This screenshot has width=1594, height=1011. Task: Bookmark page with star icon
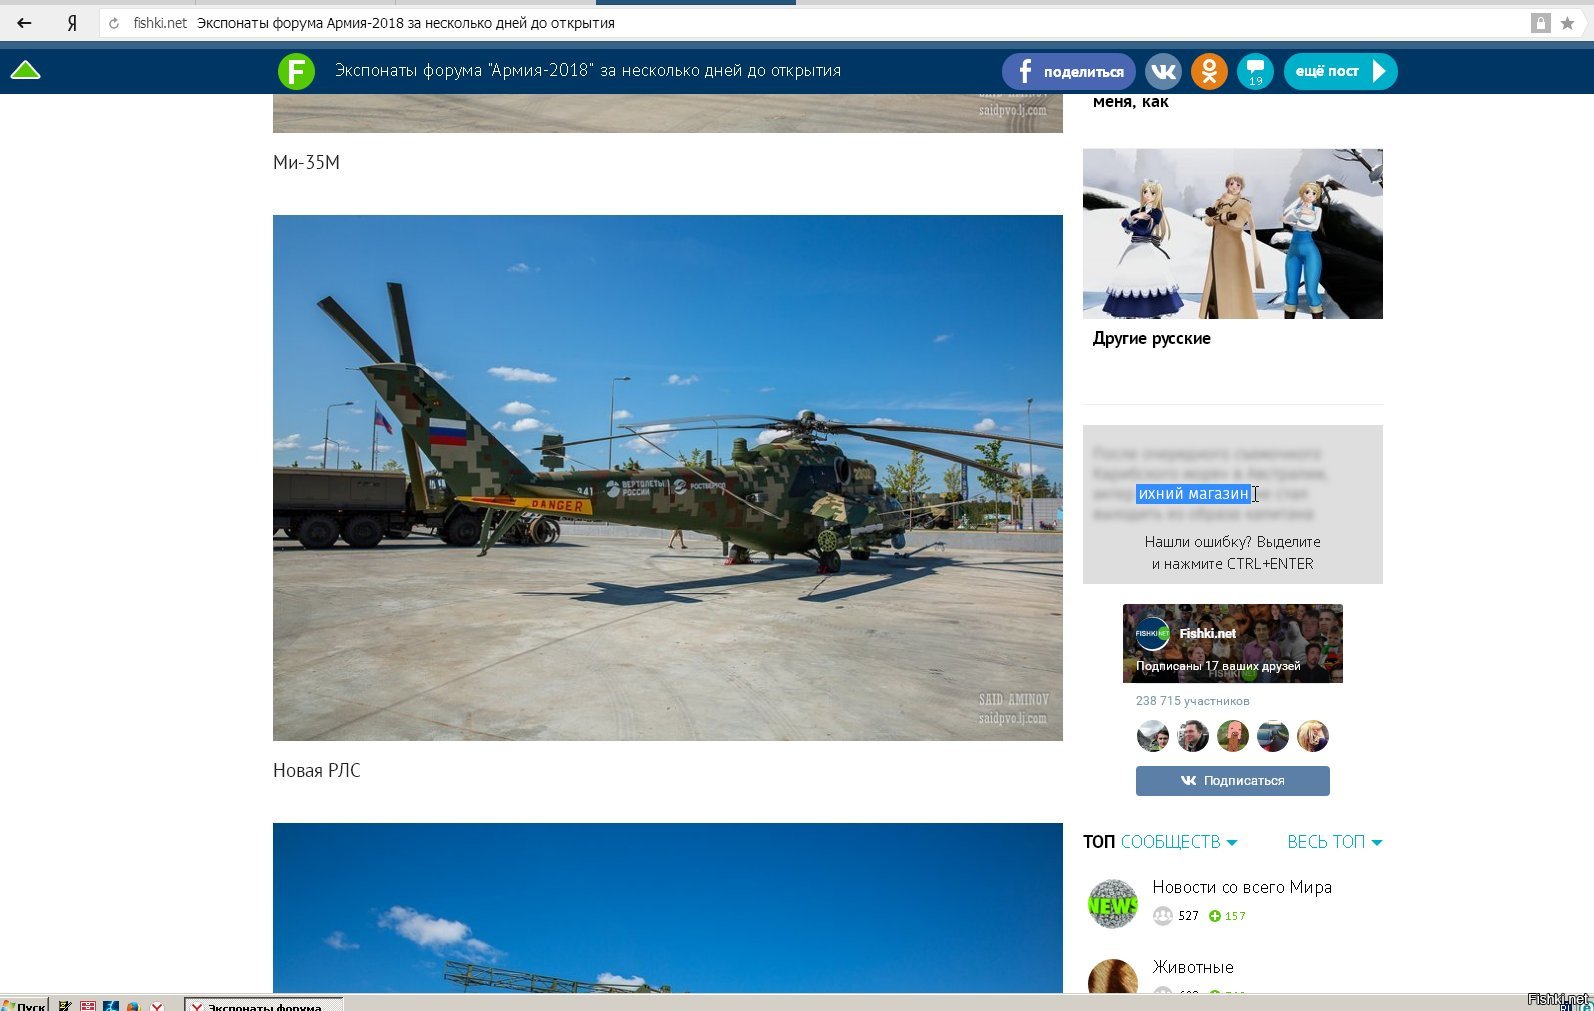point(1567,23)
